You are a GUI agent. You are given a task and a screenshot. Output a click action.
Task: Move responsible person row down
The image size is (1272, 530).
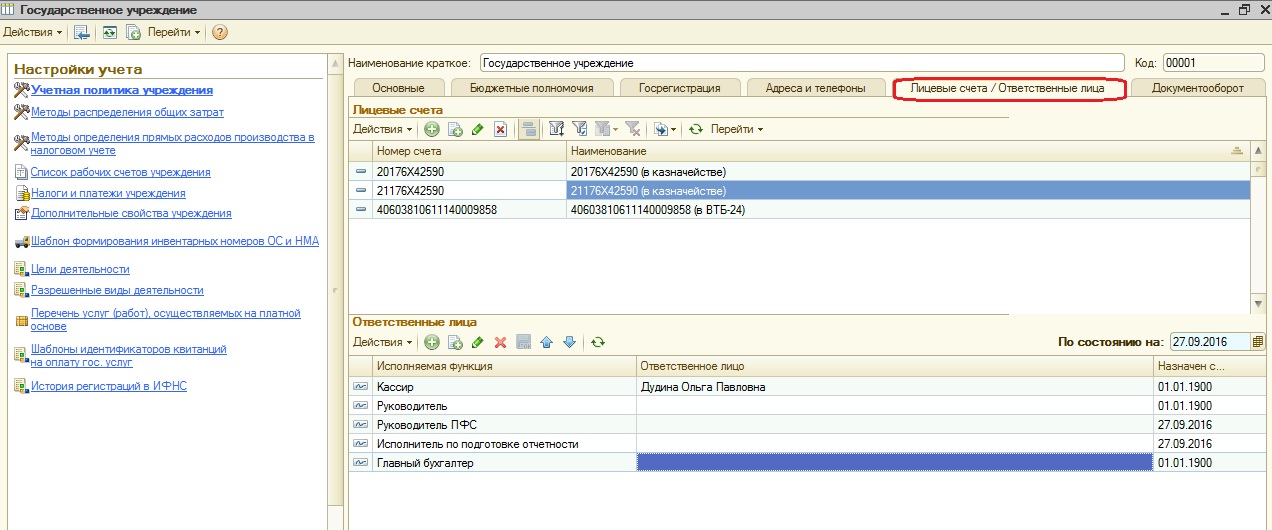click(569, 342)
